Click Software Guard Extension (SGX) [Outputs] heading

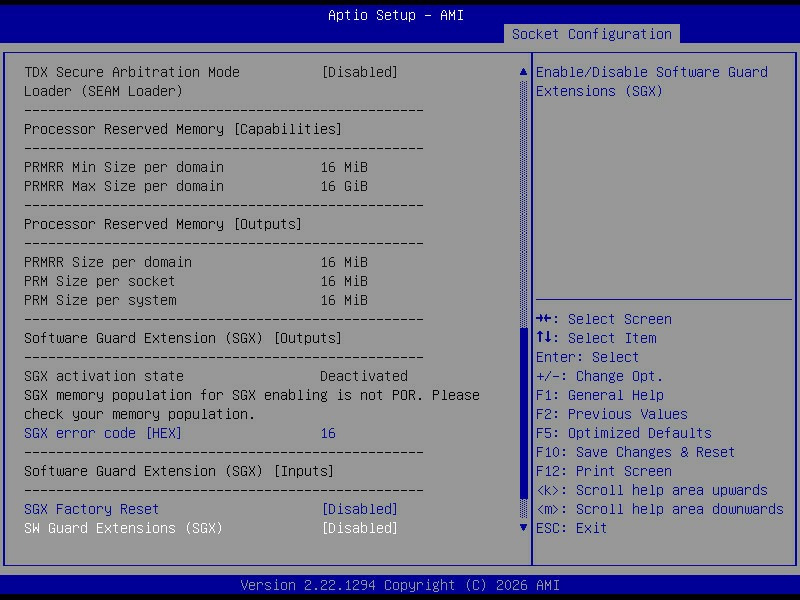(183, 338)
